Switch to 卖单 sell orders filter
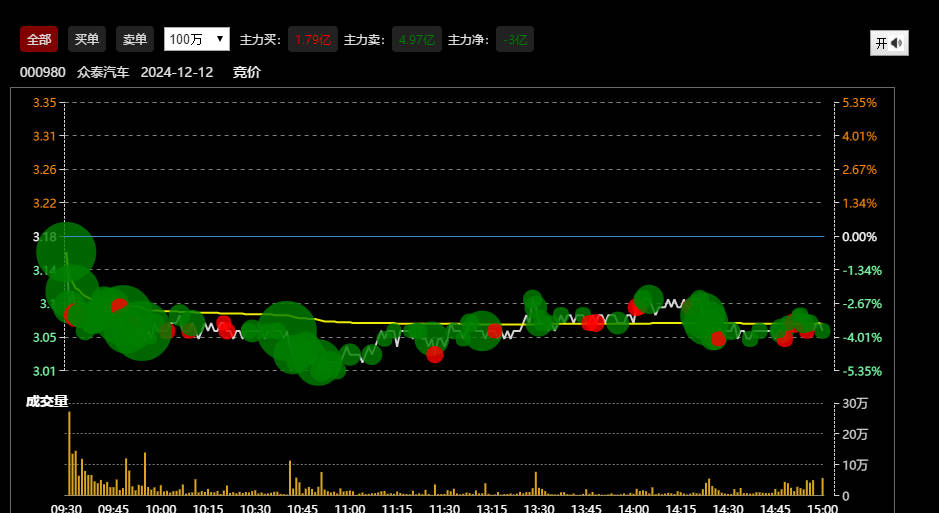 [x=135, y=39]
